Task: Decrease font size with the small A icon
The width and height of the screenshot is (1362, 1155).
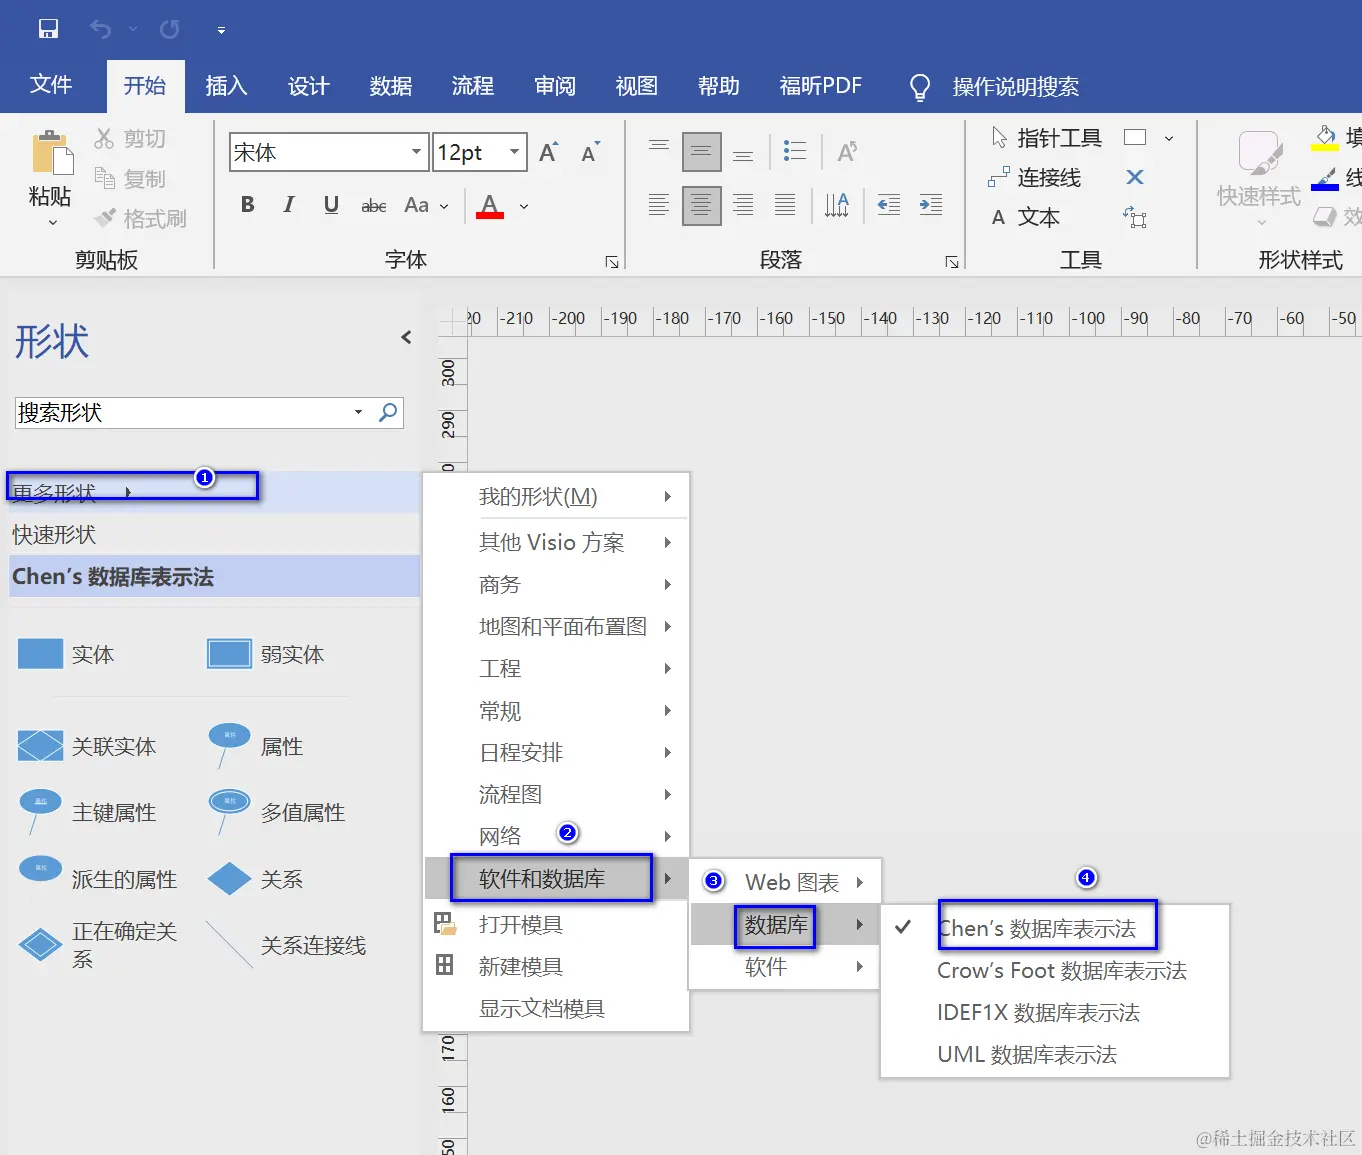Action: tap(590, 152)
